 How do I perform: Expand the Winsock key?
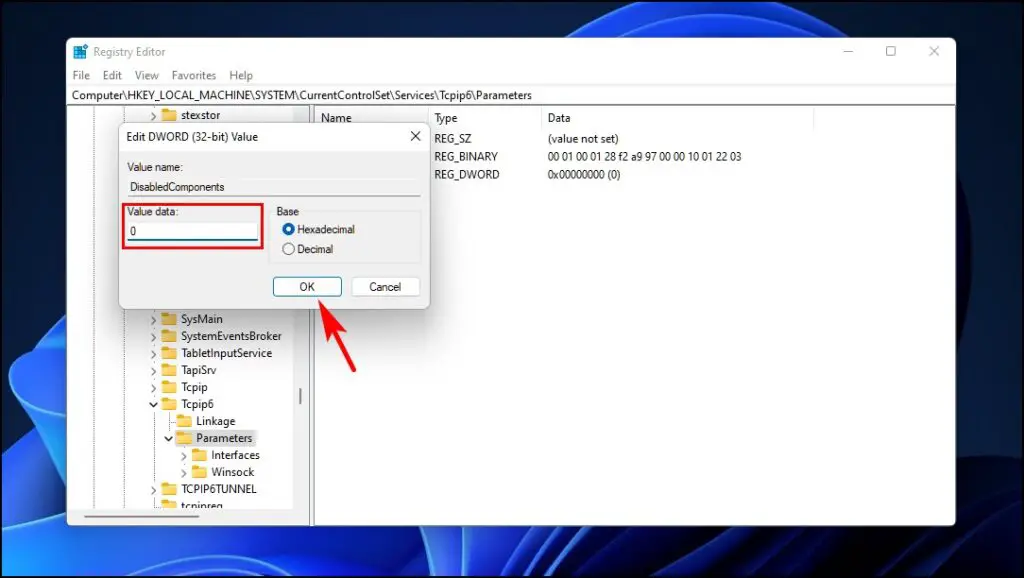pyautogui.click(x=184, y=472)
